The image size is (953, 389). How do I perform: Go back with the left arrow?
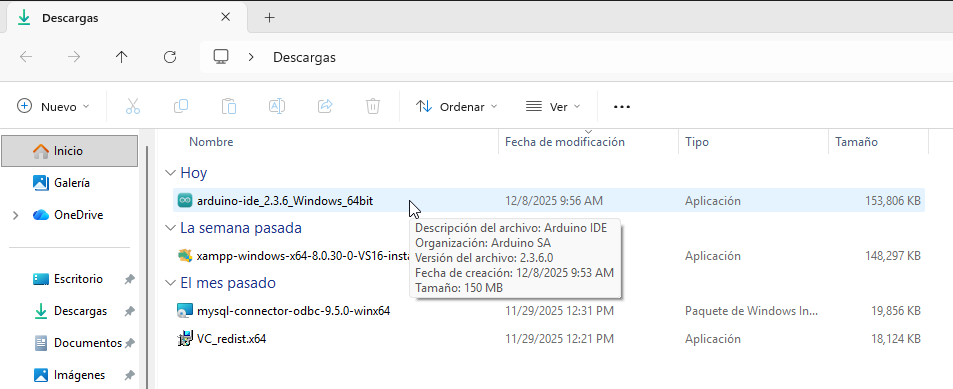pos(26,57)
